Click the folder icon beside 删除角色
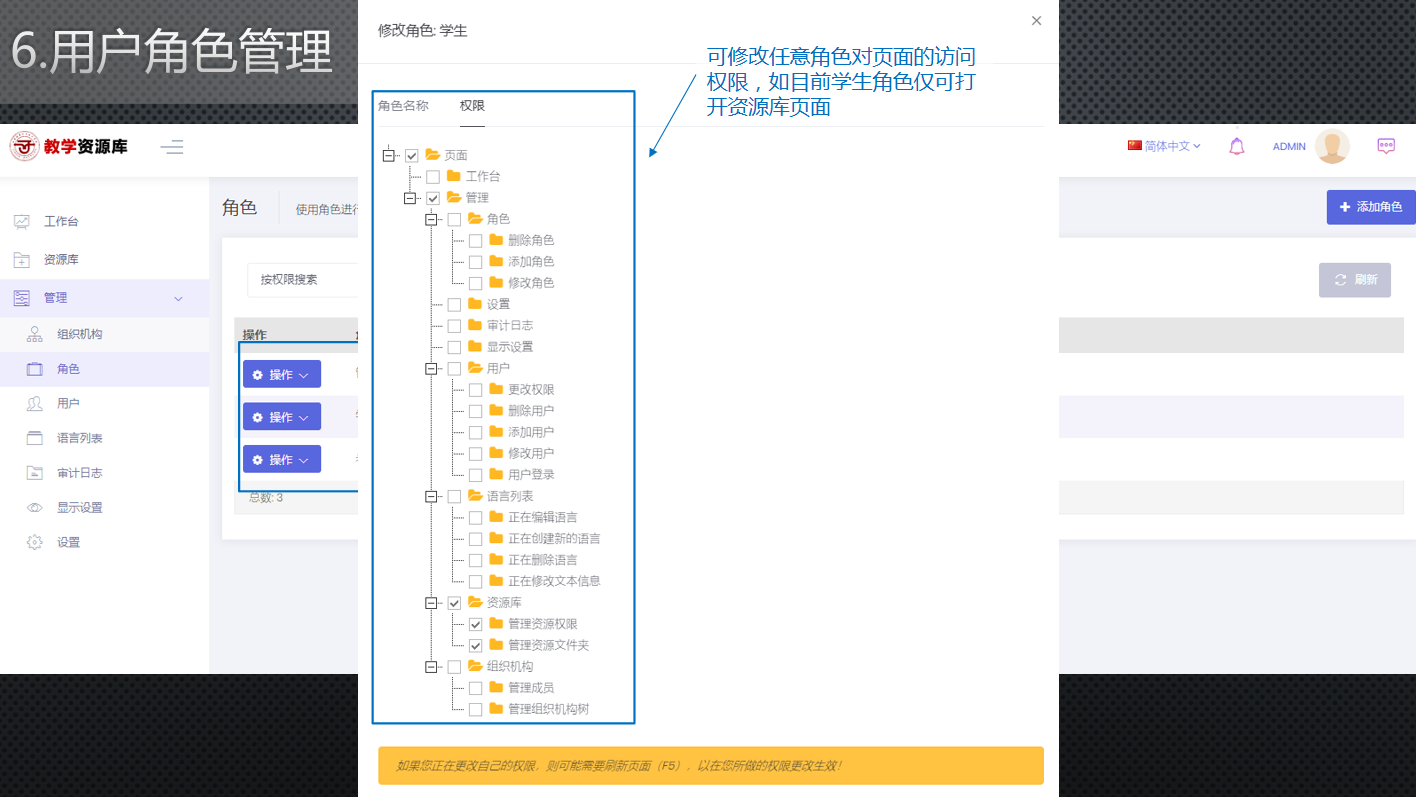The width and height of the screenshot is (1416, 797). click(496, 240)
